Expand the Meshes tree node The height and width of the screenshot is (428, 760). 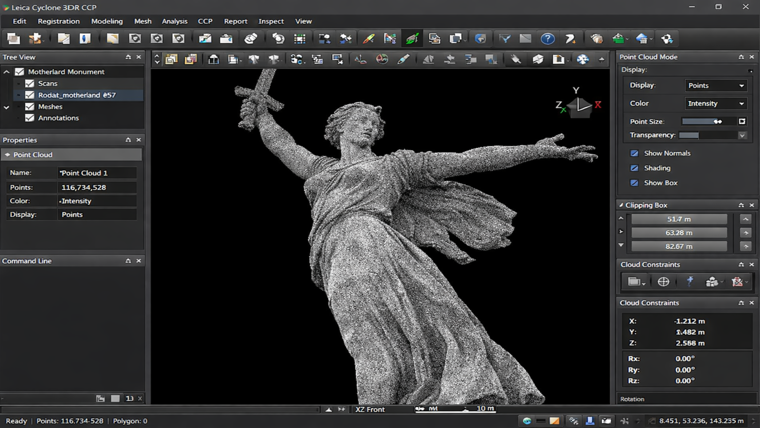[6, 107]
